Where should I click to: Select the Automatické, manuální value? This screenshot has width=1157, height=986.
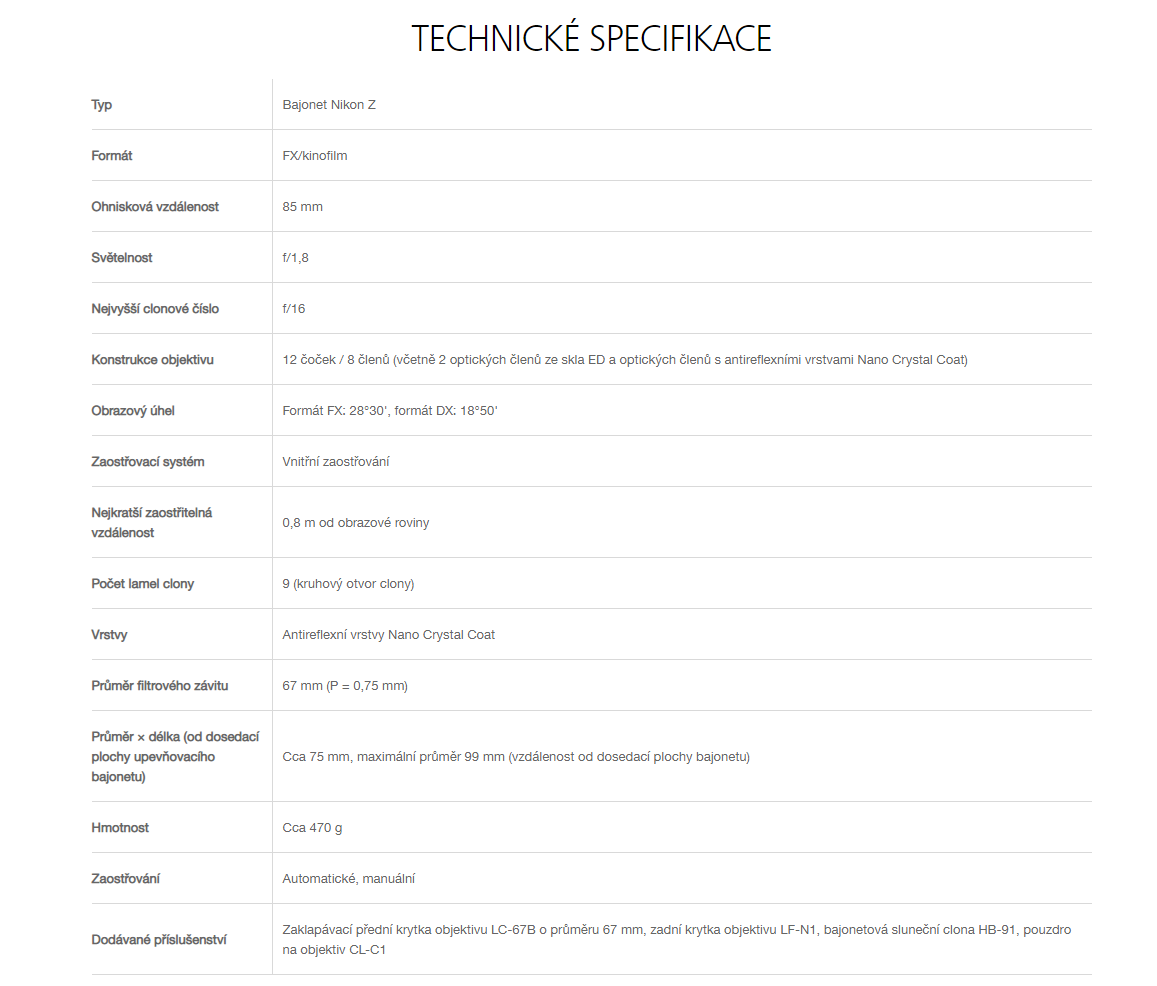click(349, 879)
